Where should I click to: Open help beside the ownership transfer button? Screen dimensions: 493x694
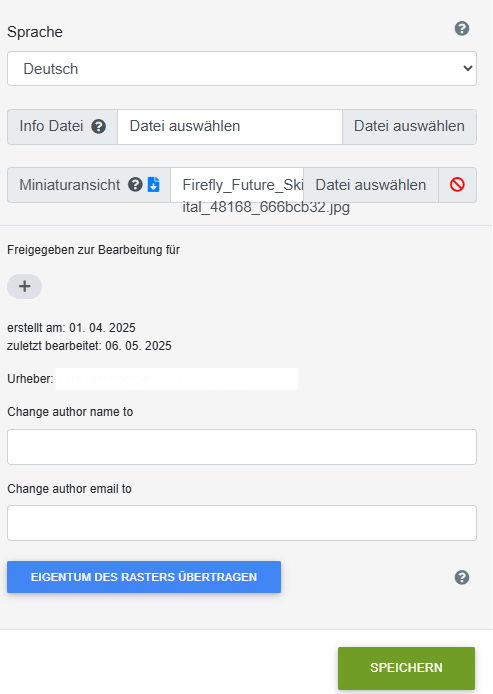[x=462, y=577]
